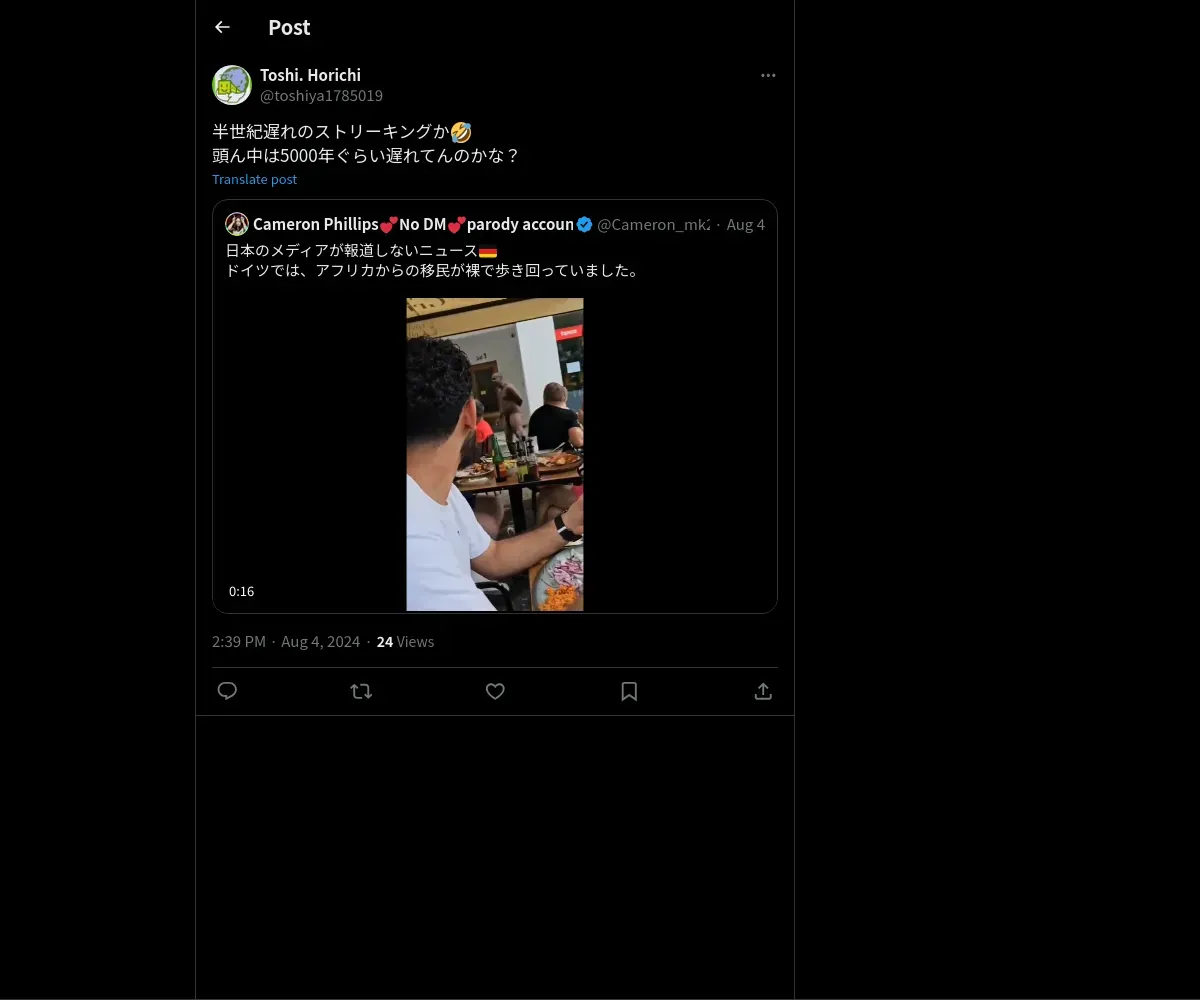The height and width of the screenshot is (1000, 1200).
Task: Open the three-dot more options menu
Action: tap(768, 75)
